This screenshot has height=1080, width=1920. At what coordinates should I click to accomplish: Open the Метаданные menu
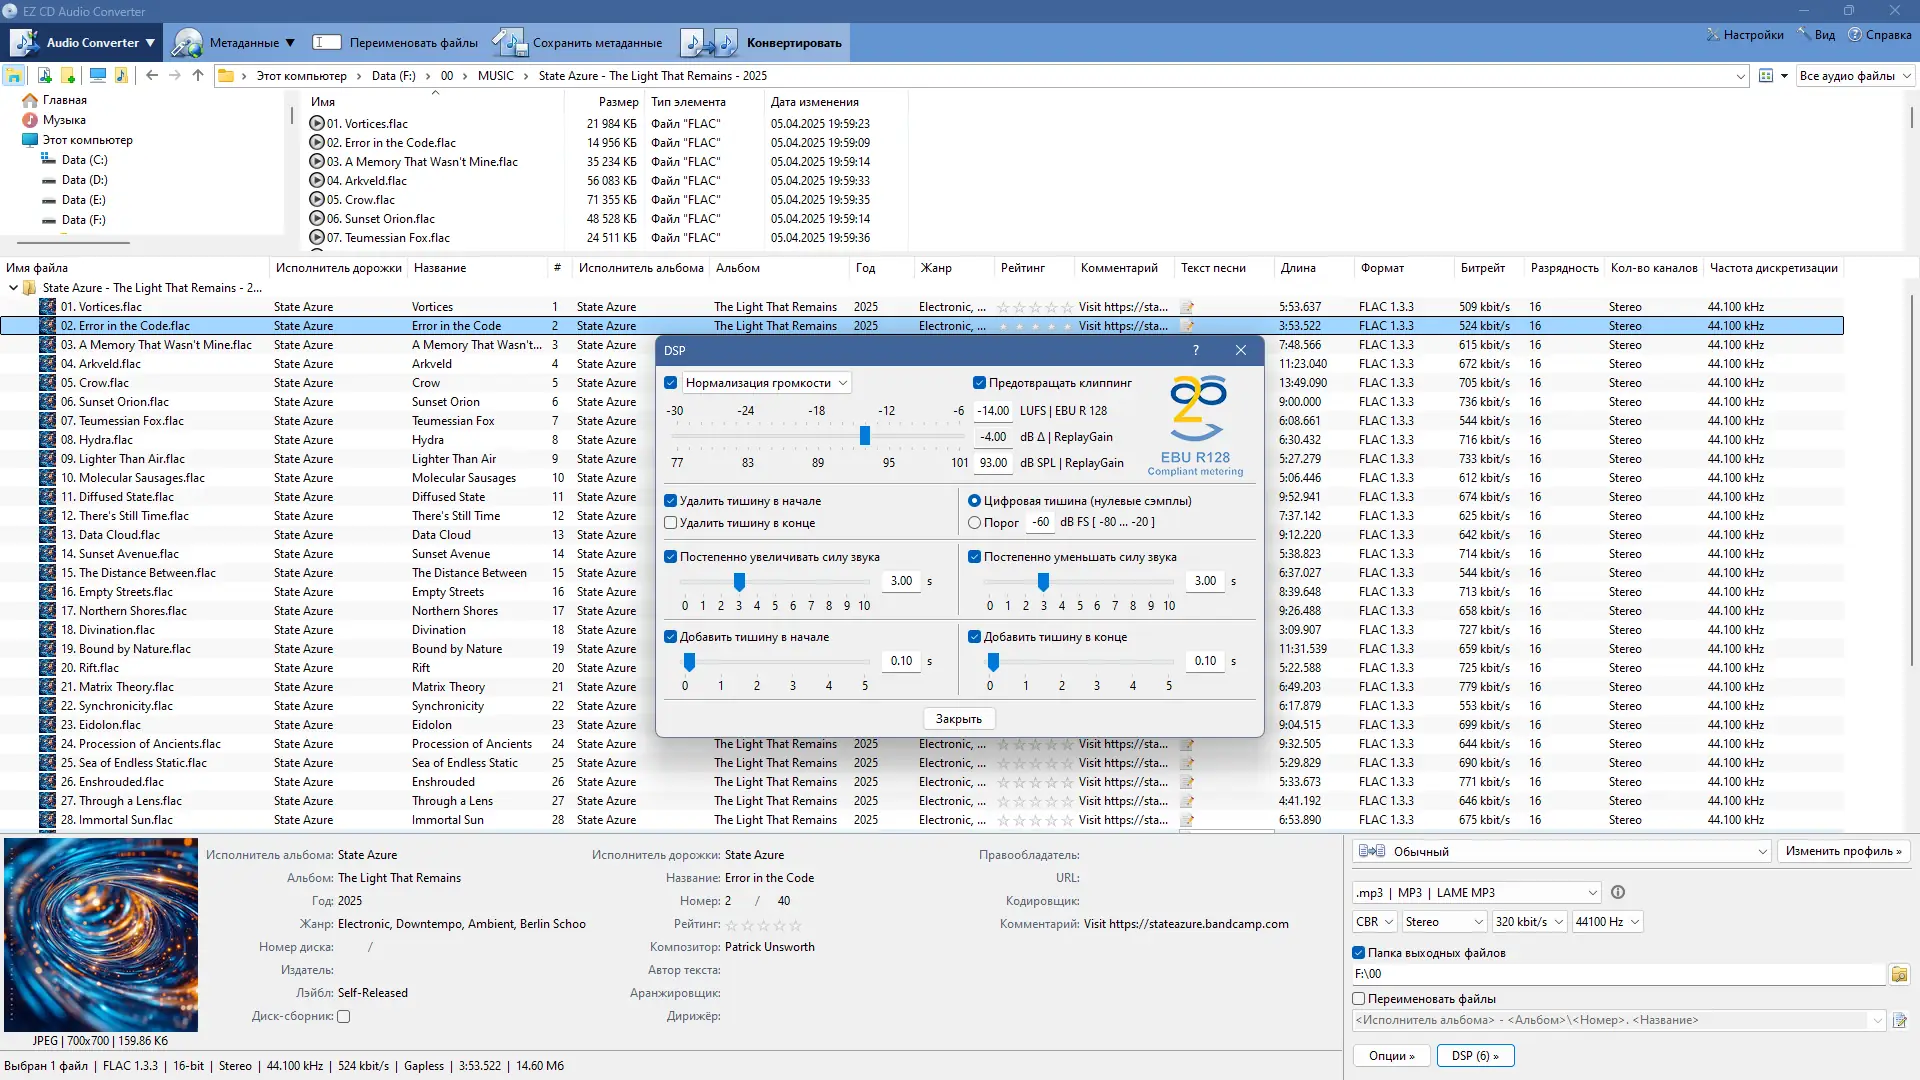(234, 43)
